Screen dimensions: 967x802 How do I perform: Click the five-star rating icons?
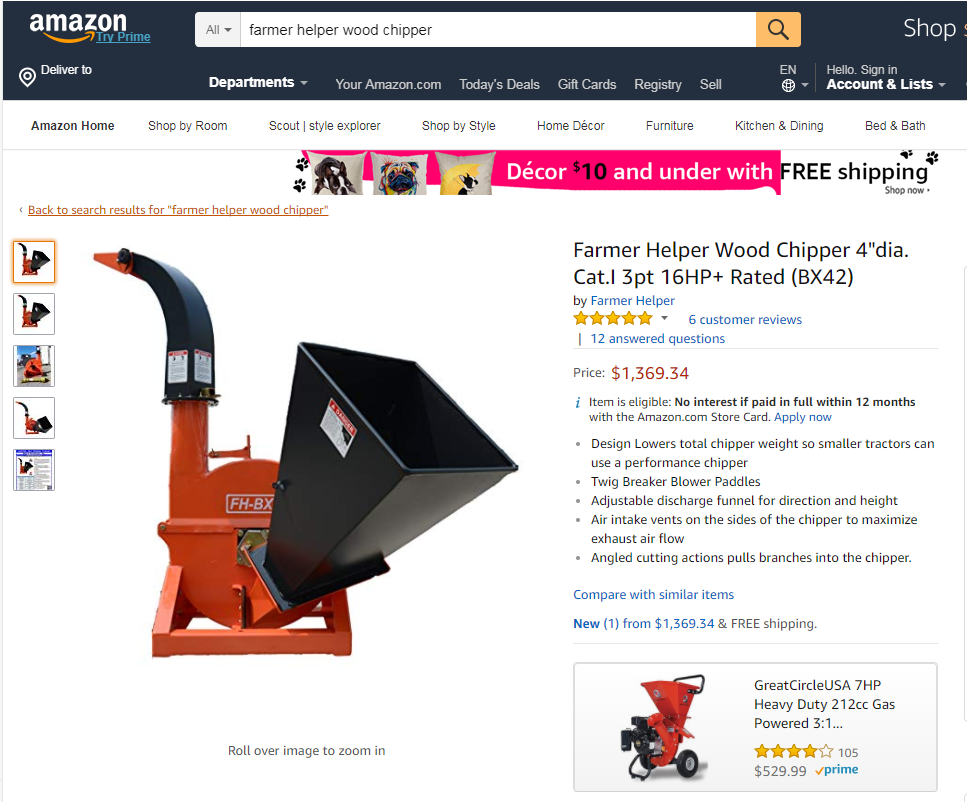(x=612, y=319)
